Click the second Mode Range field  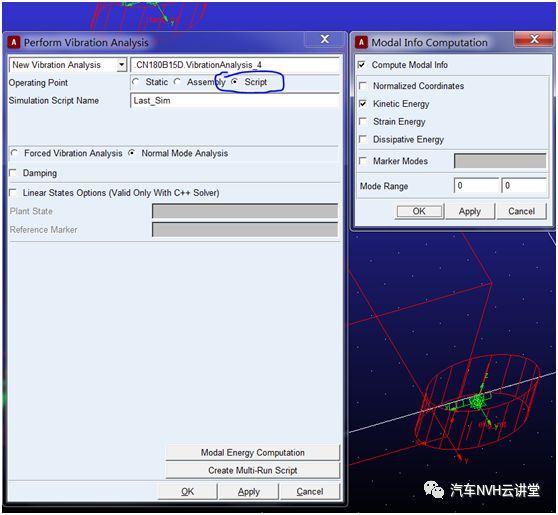(x=524, y=186)
